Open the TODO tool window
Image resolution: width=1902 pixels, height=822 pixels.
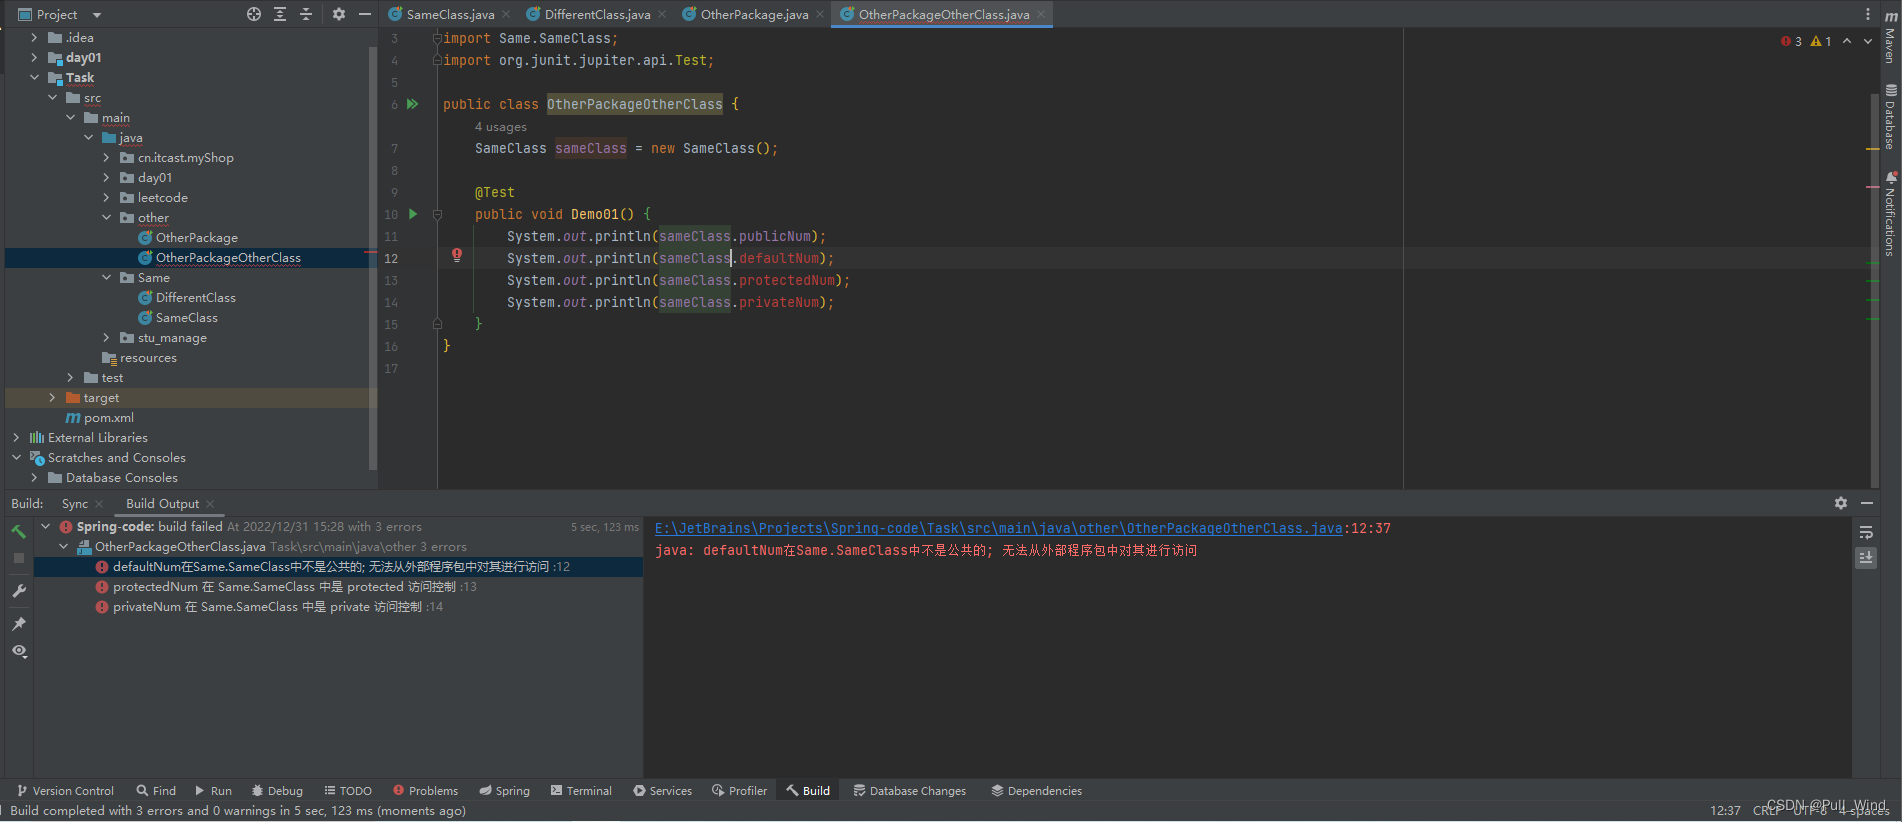348,791
